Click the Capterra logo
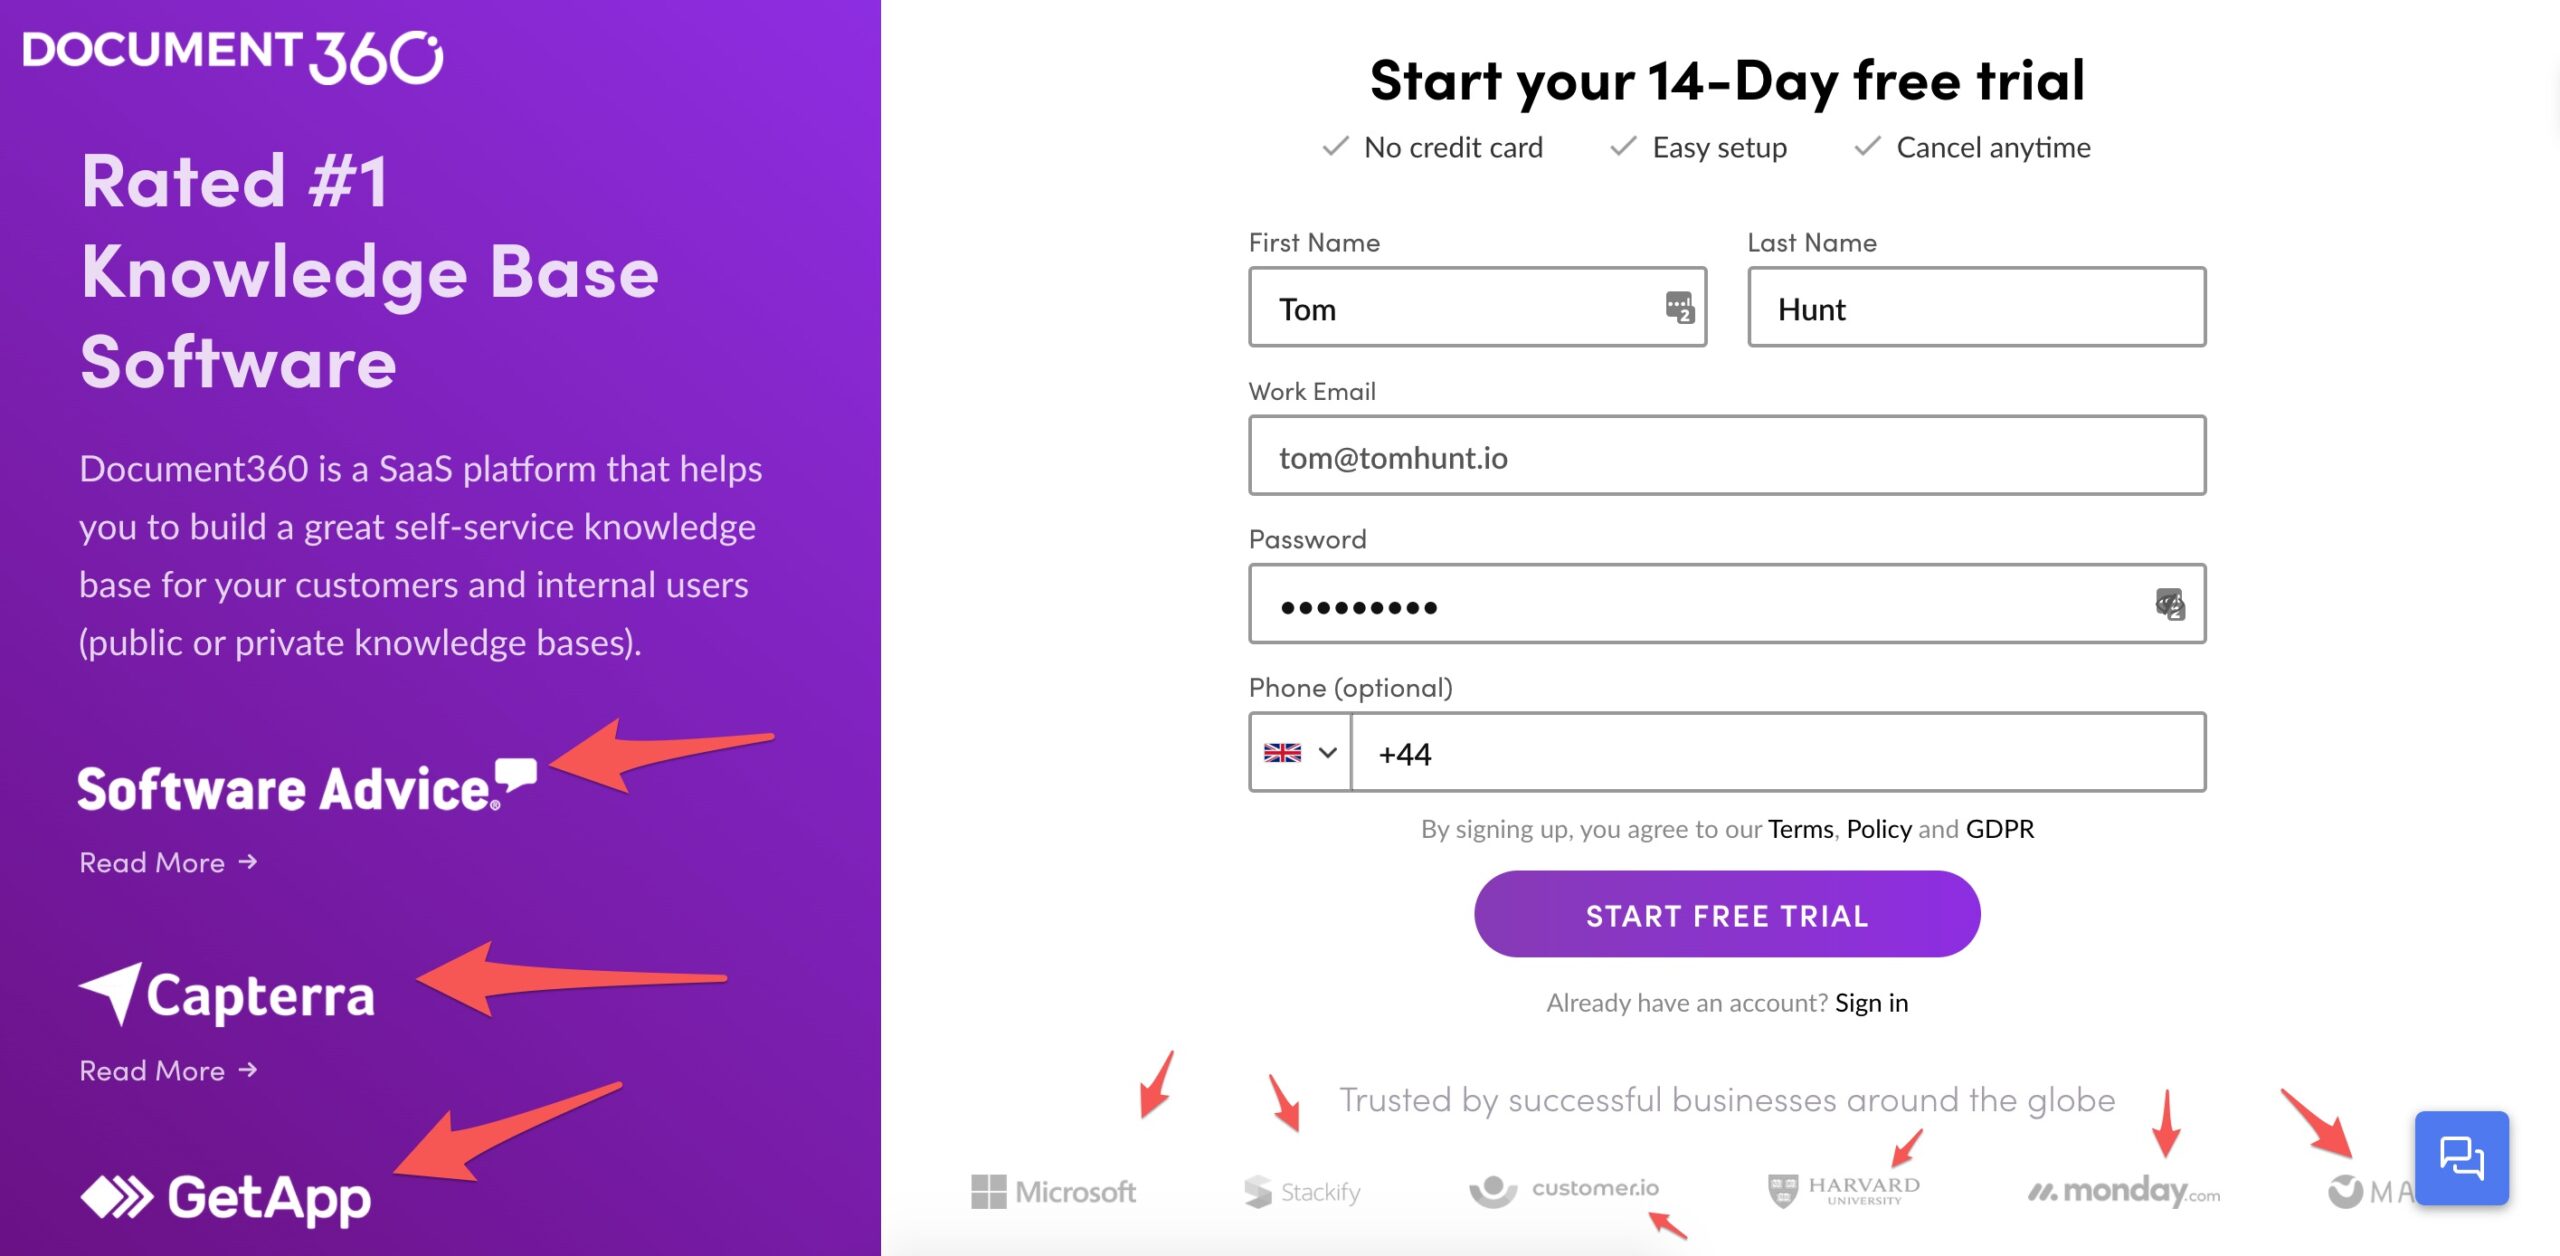Viewport: 2560px width, 1256px height. (x=226, y=993)
